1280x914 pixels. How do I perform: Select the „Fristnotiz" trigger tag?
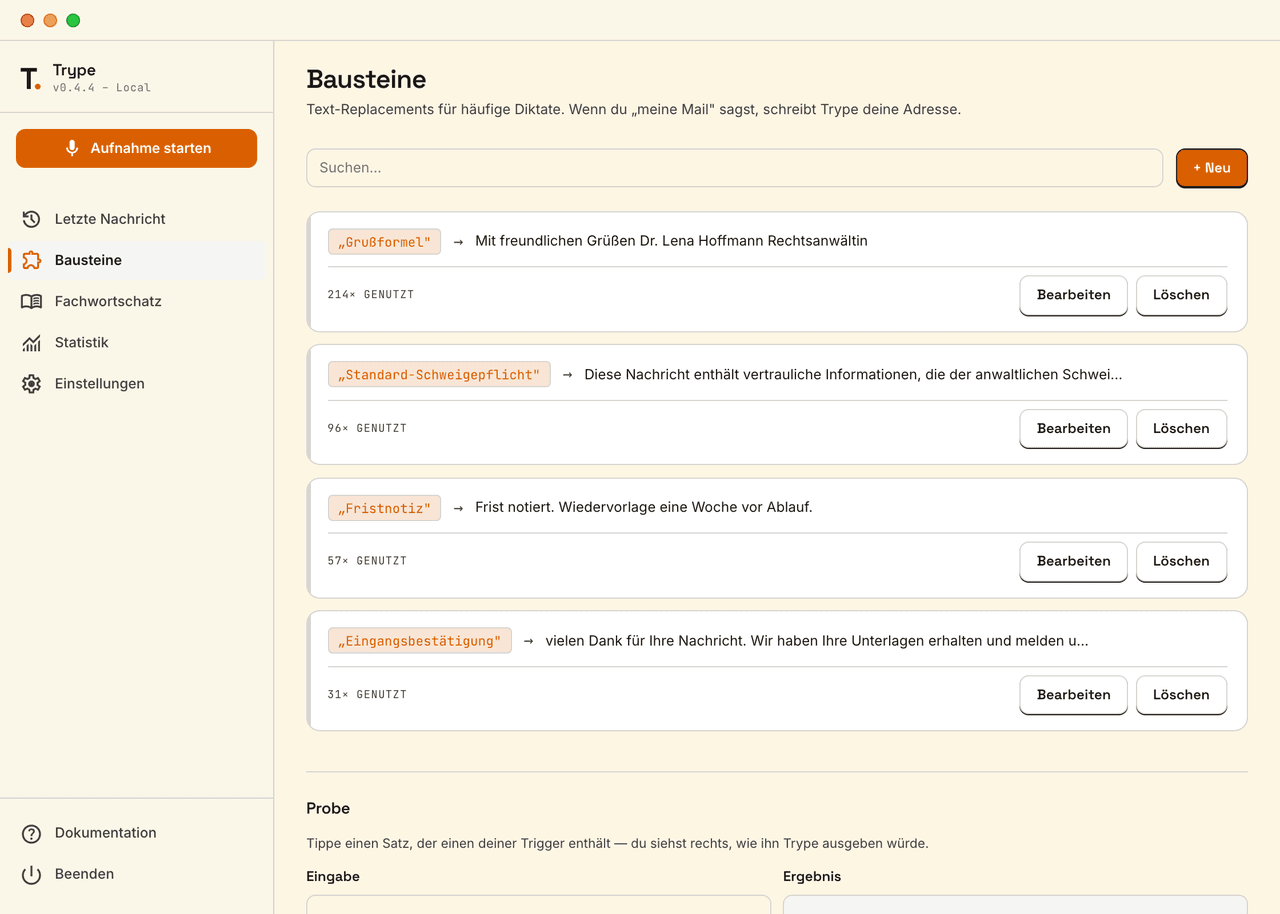tap(384, 508)
